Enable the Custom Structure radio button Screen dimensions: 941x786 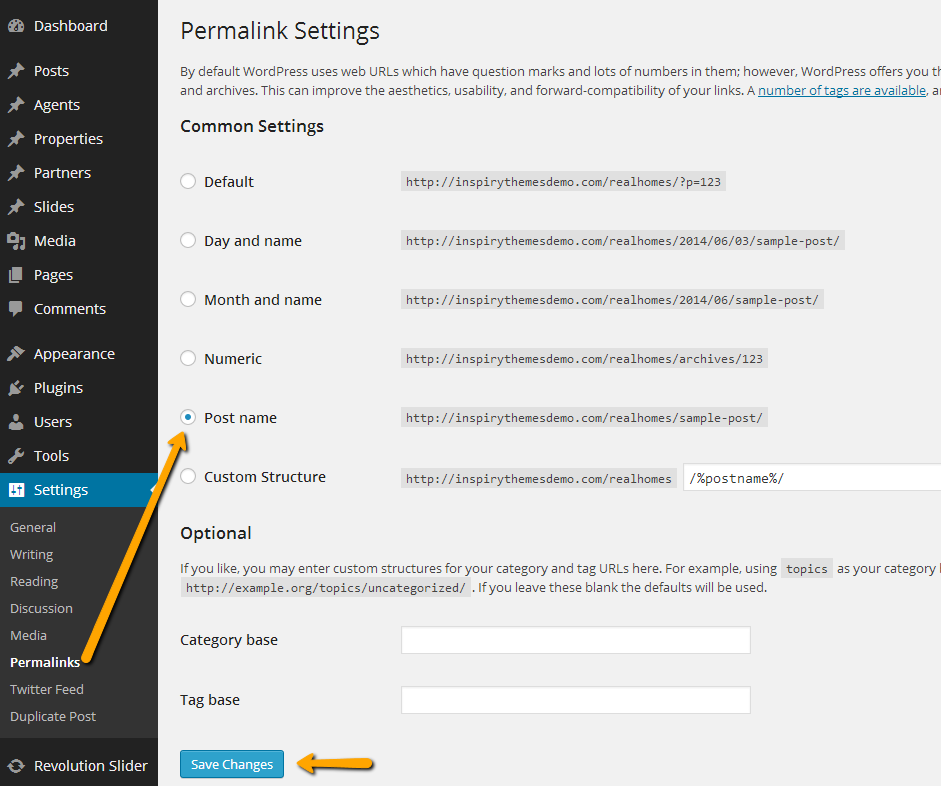coord(188,477)
